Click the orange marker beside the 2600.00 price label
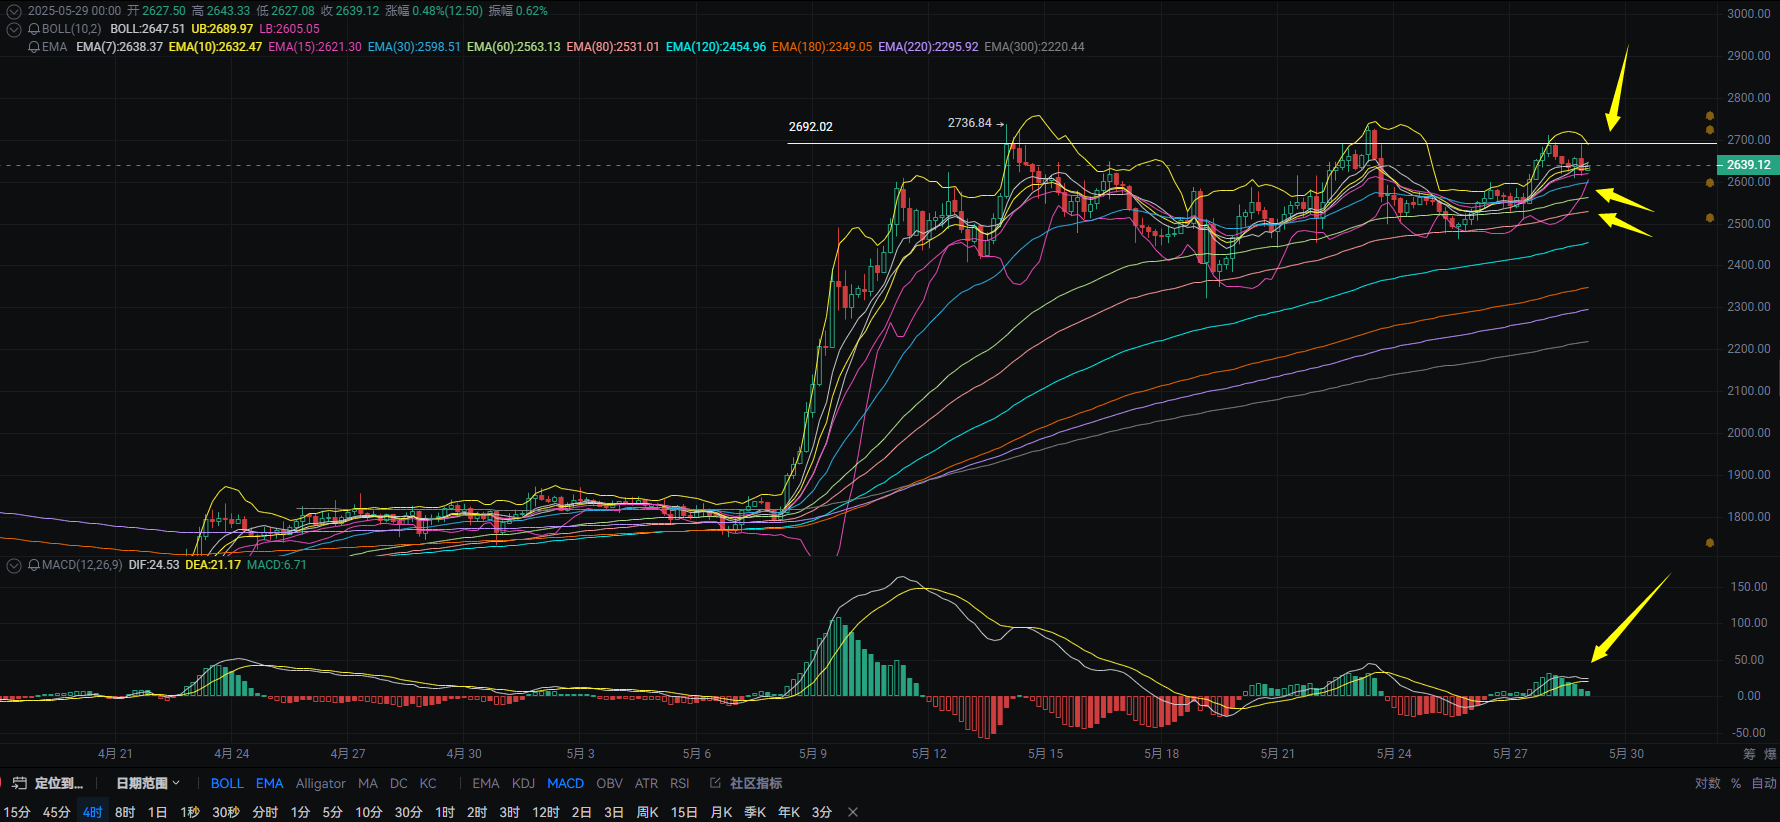 tap(1710, 183)
